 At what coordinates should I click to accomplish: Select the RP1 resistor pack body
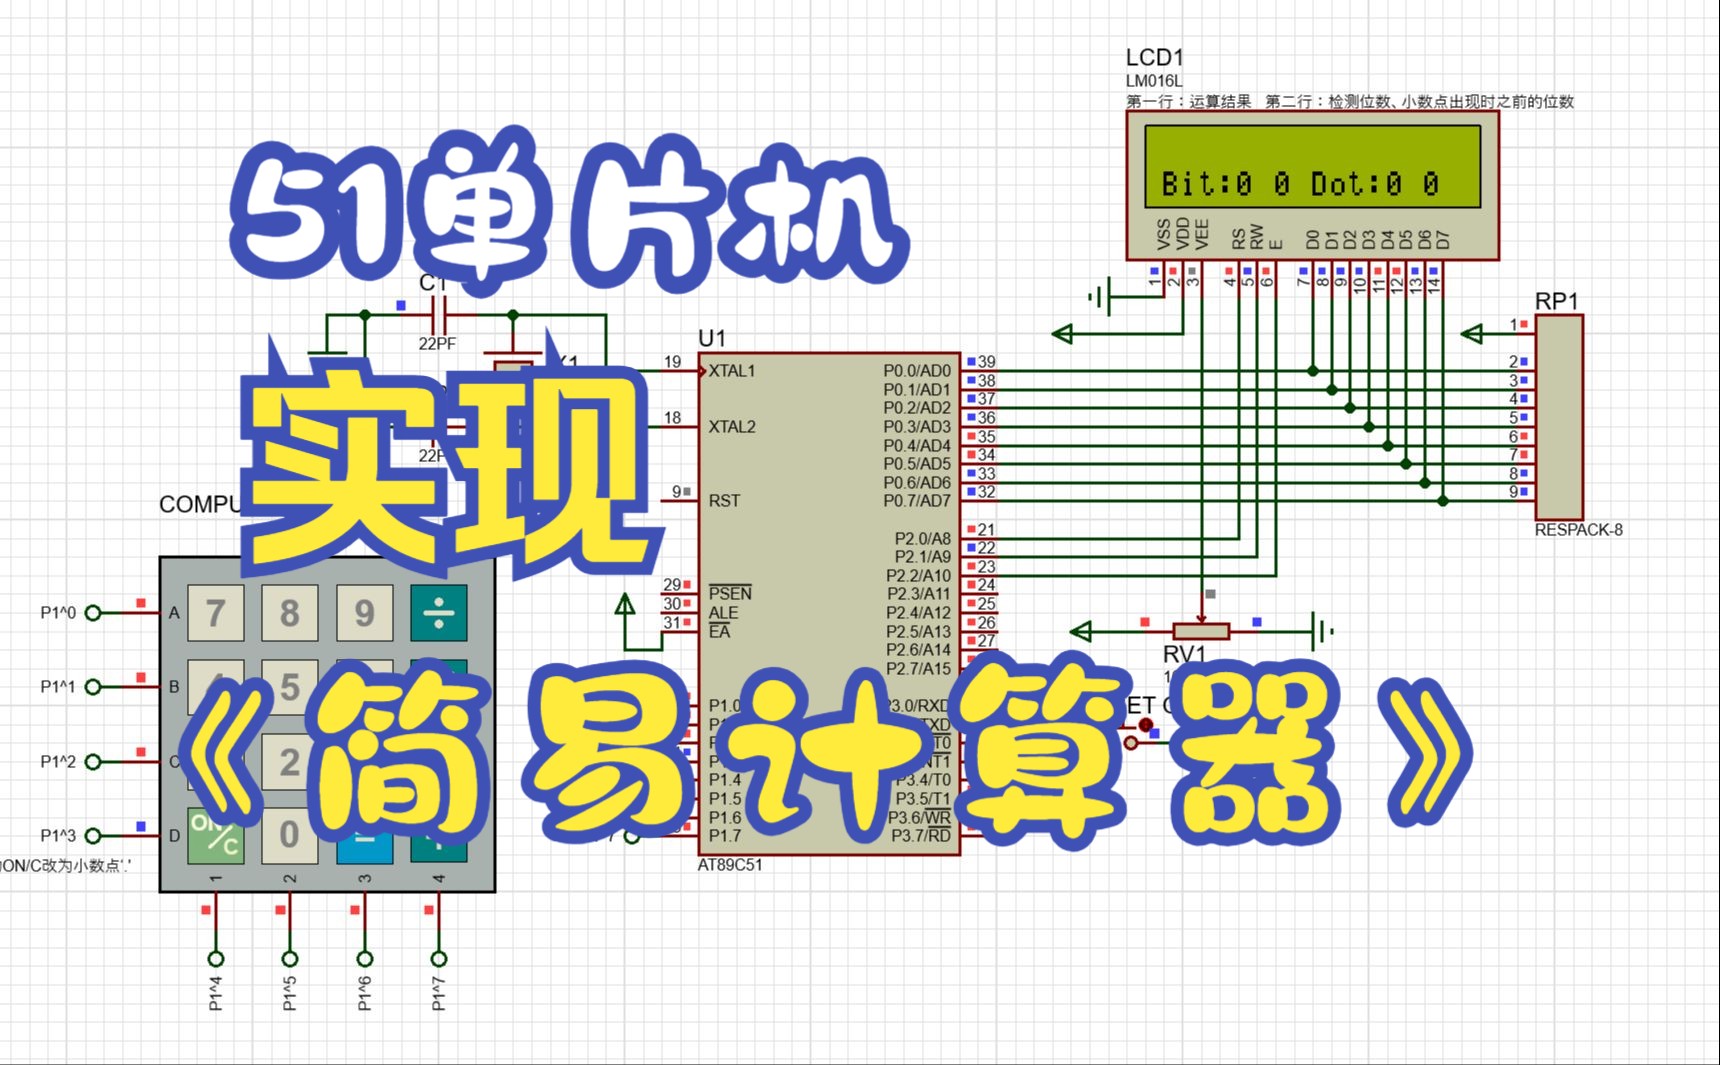pos(1559,417)
